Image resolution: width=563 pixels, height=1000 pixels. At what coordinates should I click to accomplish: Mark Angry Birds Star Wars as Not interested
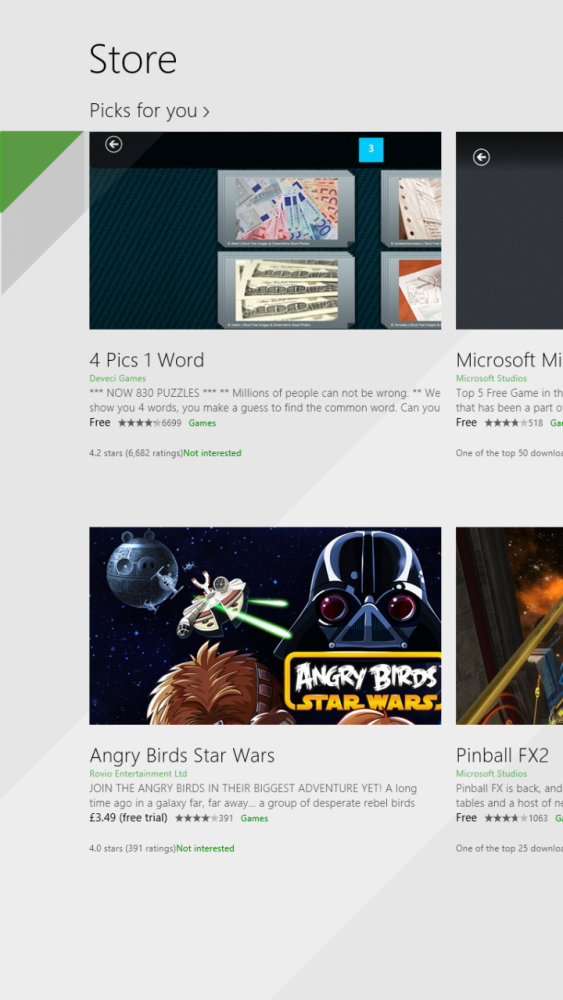pos(205,848)
